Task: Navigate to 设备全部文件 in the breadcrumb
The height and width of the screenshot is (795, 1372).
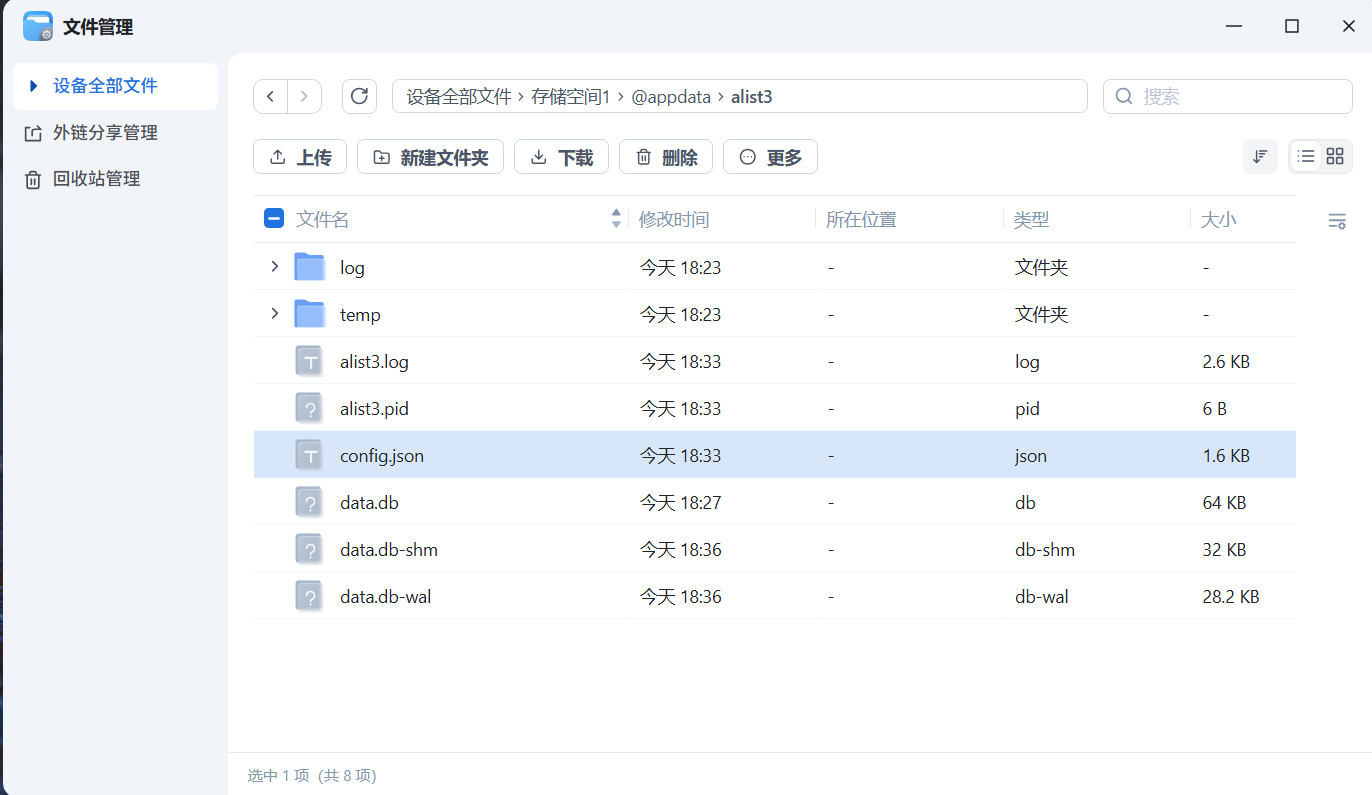Action: [459, 97]
